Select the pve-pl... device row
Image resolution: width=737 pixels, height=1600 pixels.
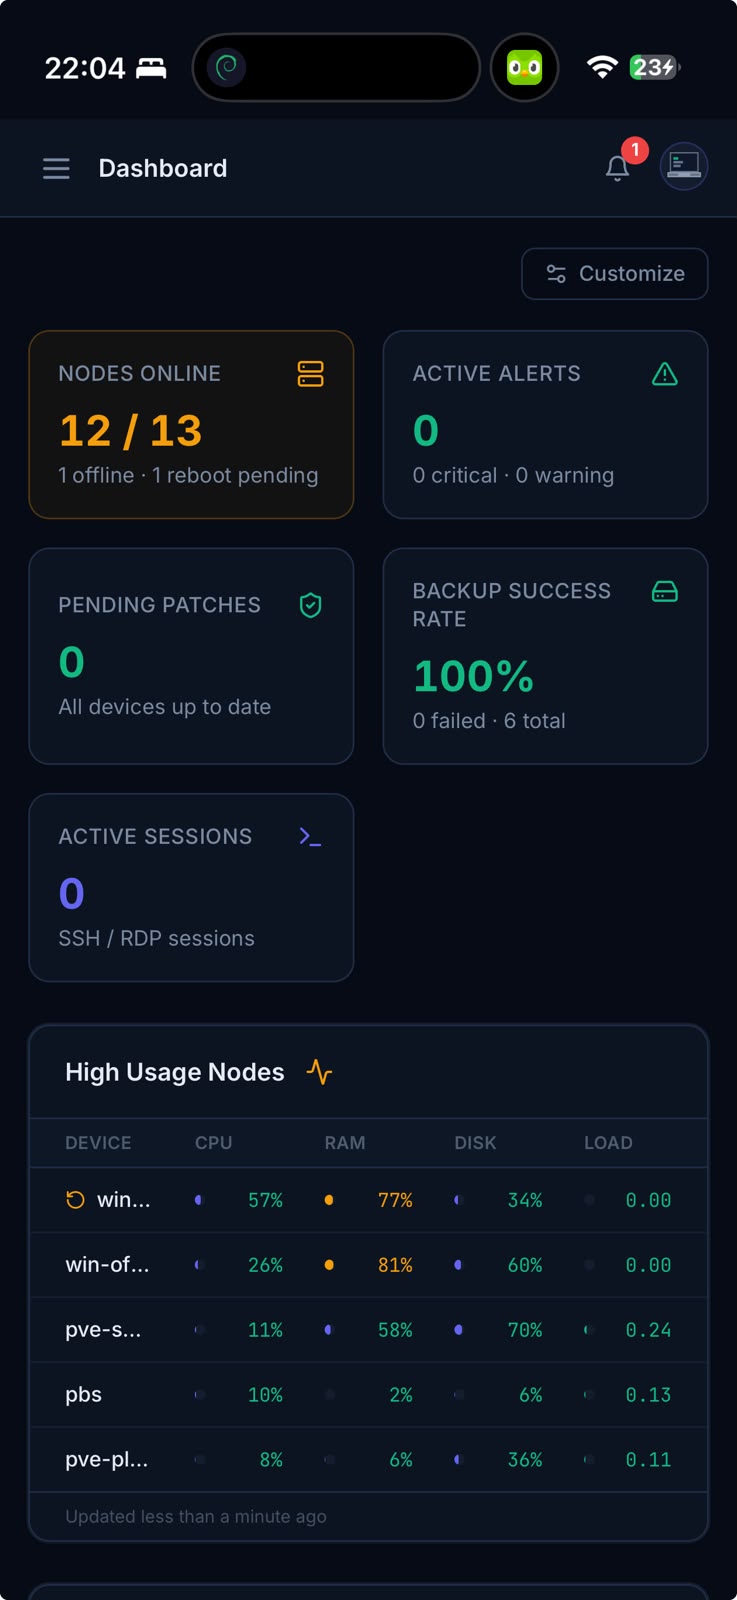[x=369, y=1460]
